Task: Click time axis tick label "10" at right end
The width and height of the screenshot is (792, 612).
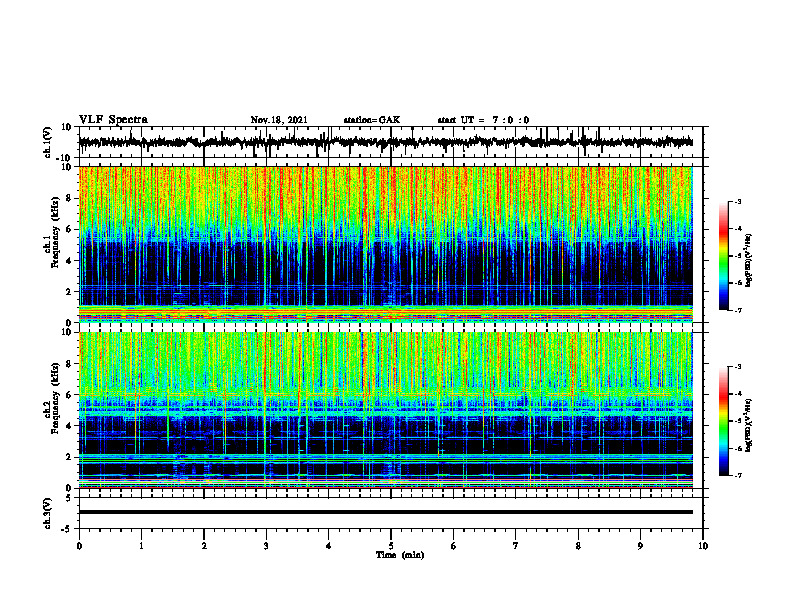Action: coord(703,546)
